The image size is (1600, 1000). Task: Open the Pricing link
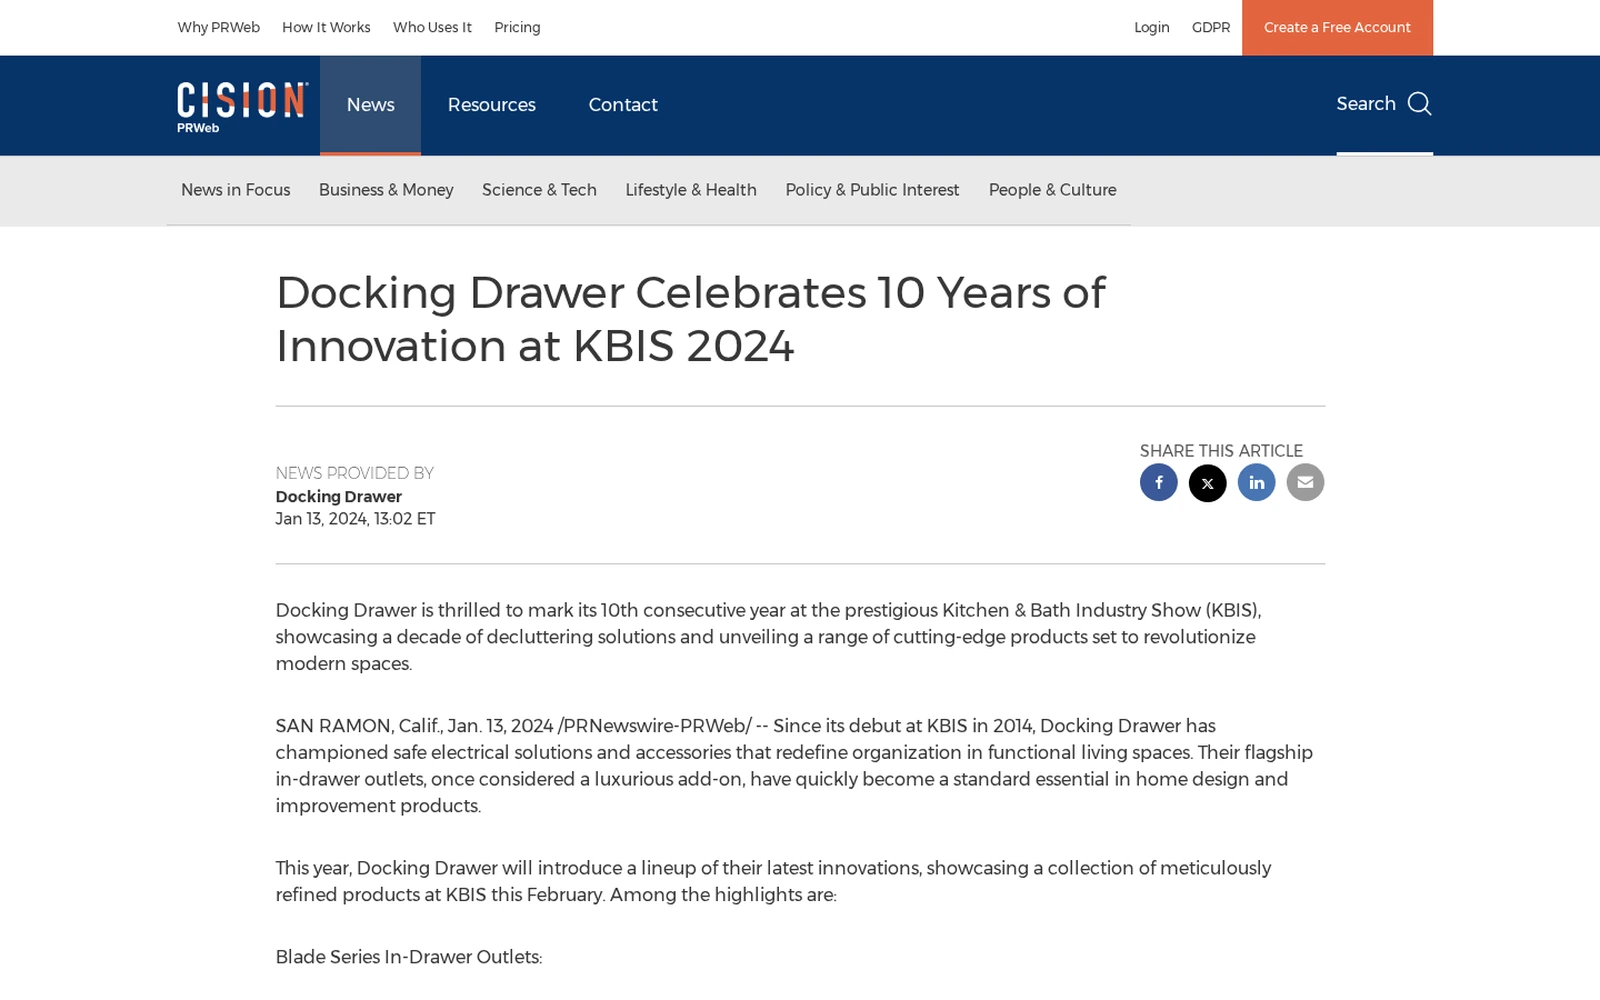[x=517, y=28]
